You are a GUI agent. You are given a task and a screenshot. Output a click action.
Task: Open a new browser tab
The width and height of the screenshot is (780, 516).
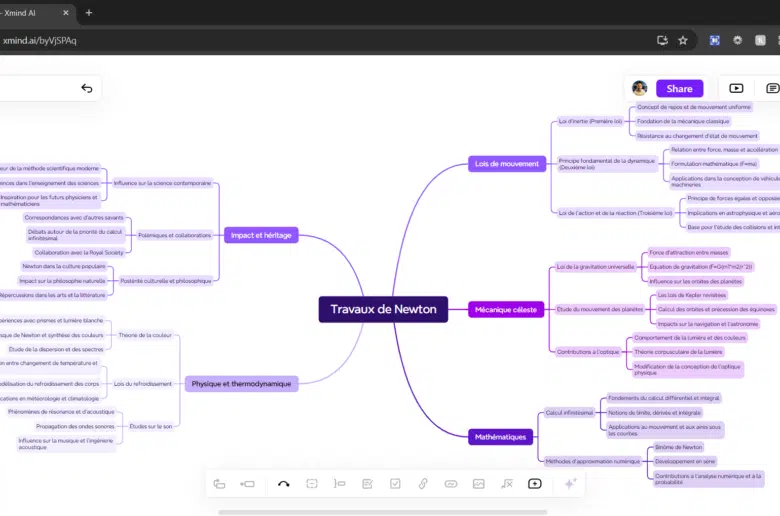(x=89, y=13)
